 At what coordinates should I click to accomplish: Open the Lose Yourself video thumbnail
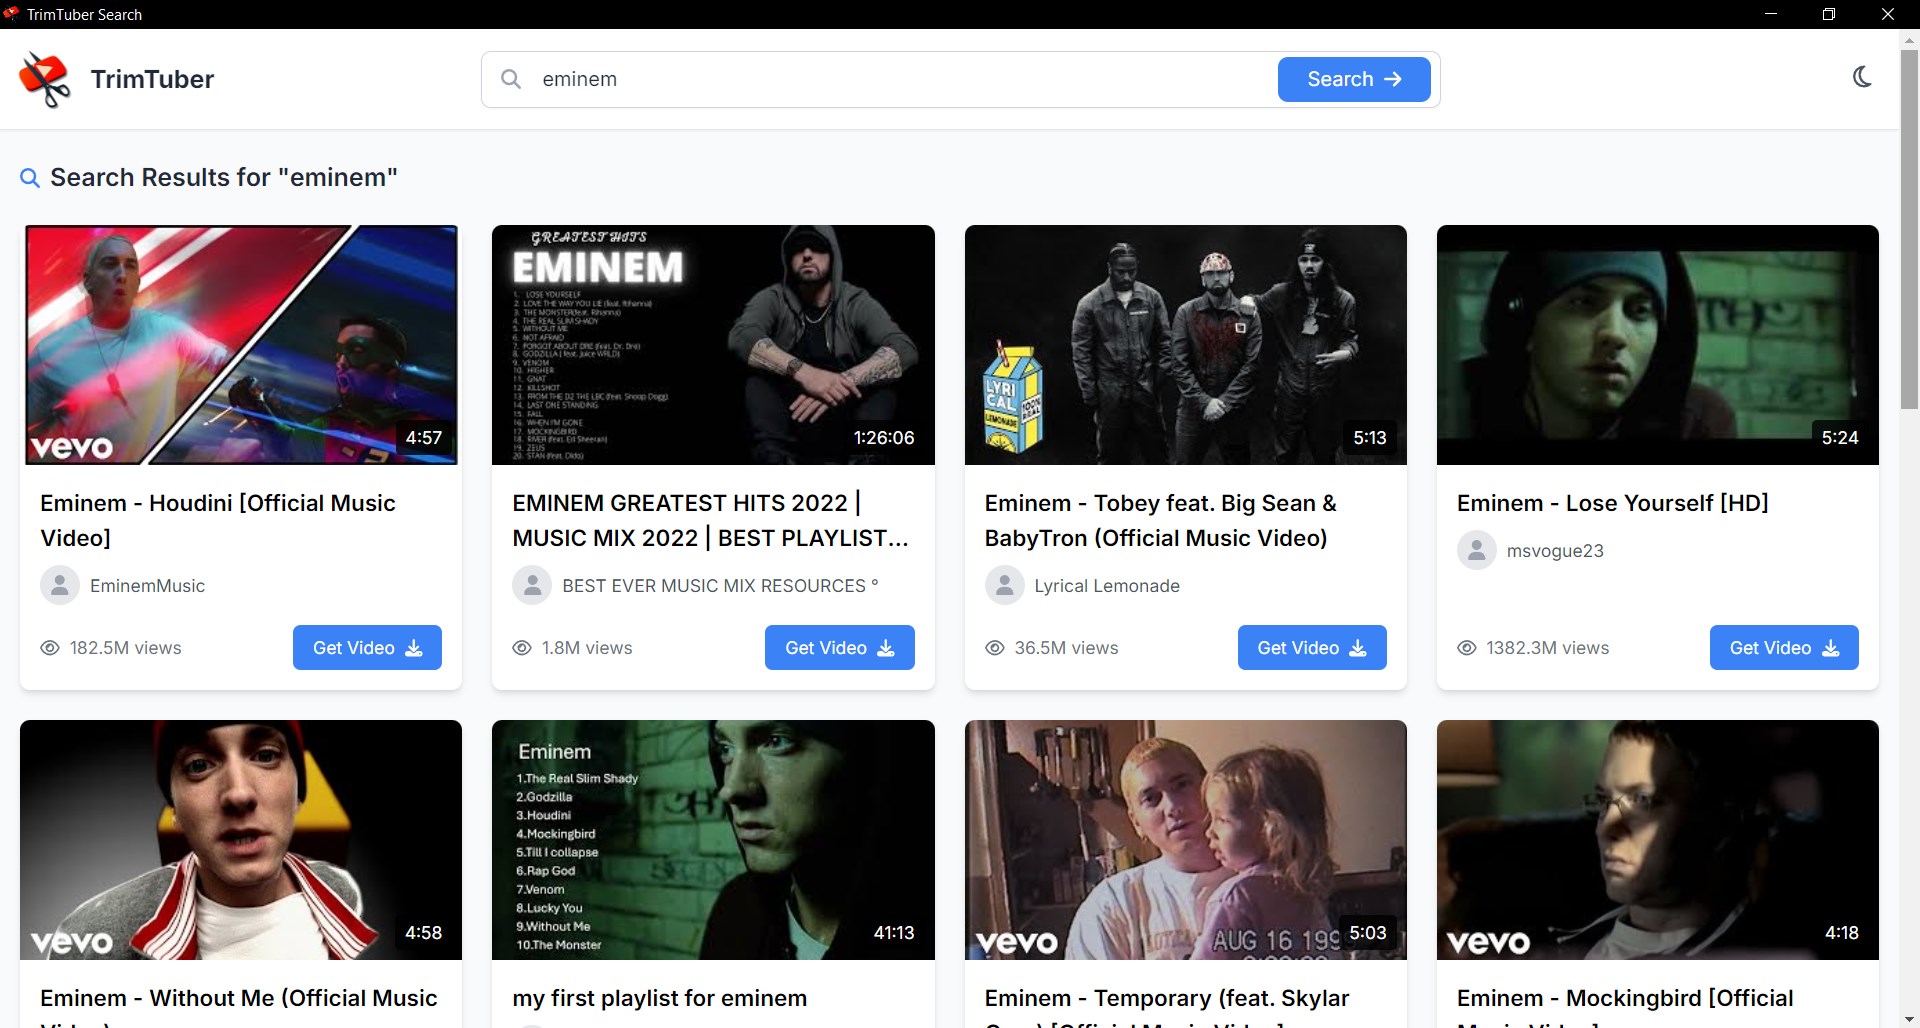pyautogui.click(x=1658, y=345)
